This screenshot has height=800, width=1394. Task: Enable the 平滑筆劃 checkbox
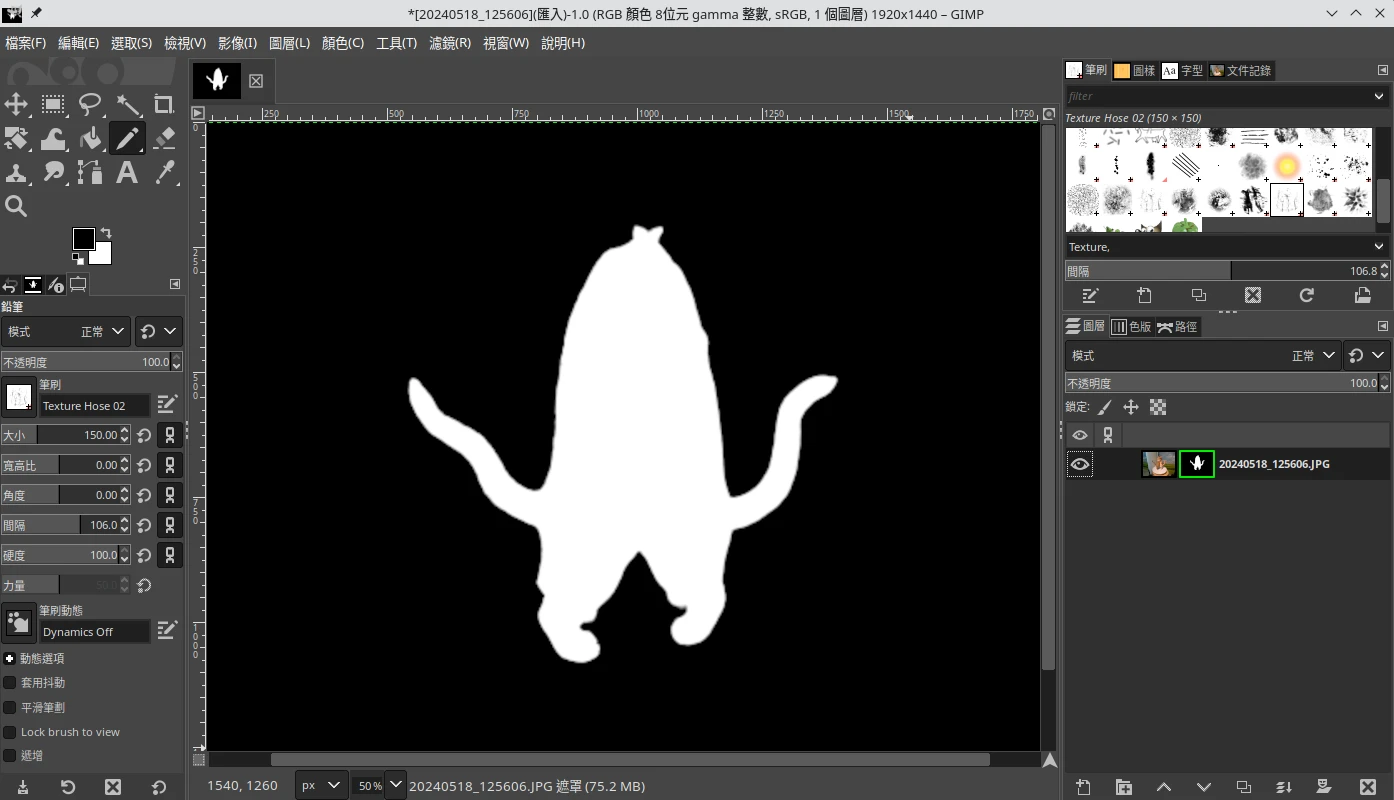pos(10,708)
